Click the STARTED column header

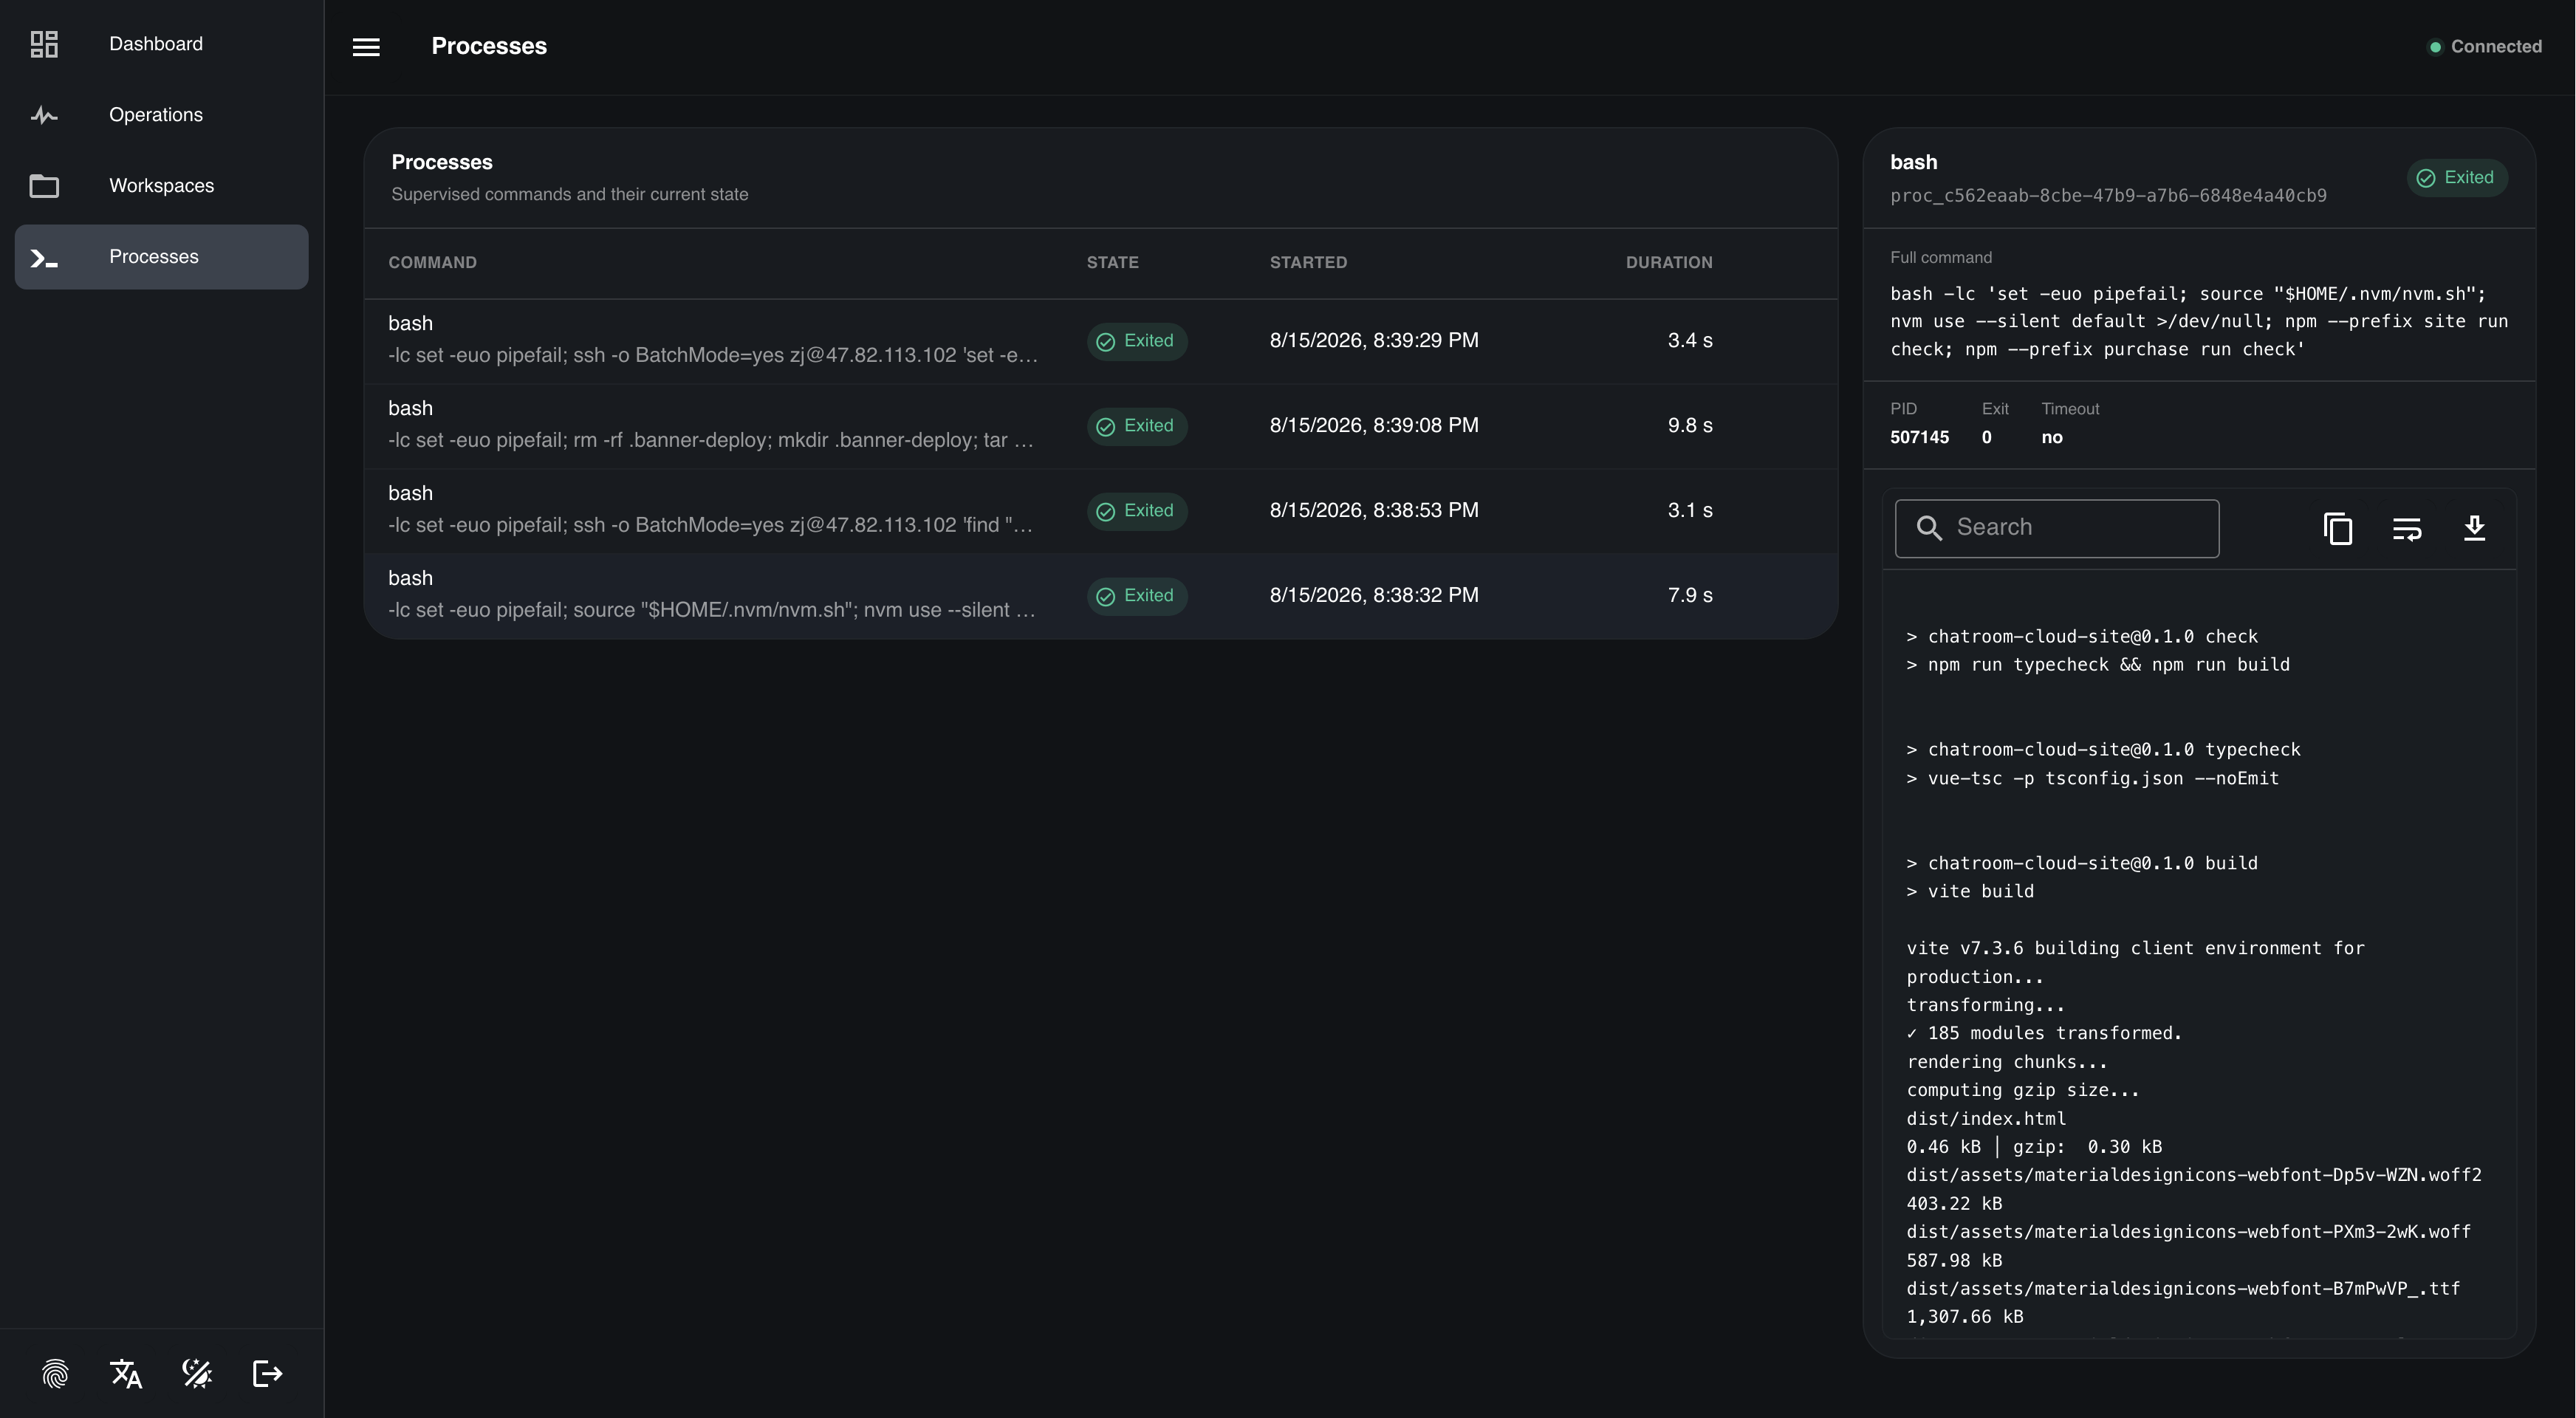click(1308, 262)
